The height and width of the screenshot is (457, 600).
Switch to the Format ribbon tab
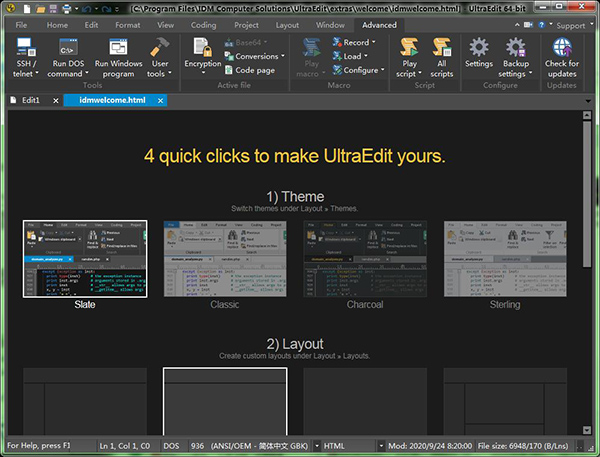(x=127, y=25)
